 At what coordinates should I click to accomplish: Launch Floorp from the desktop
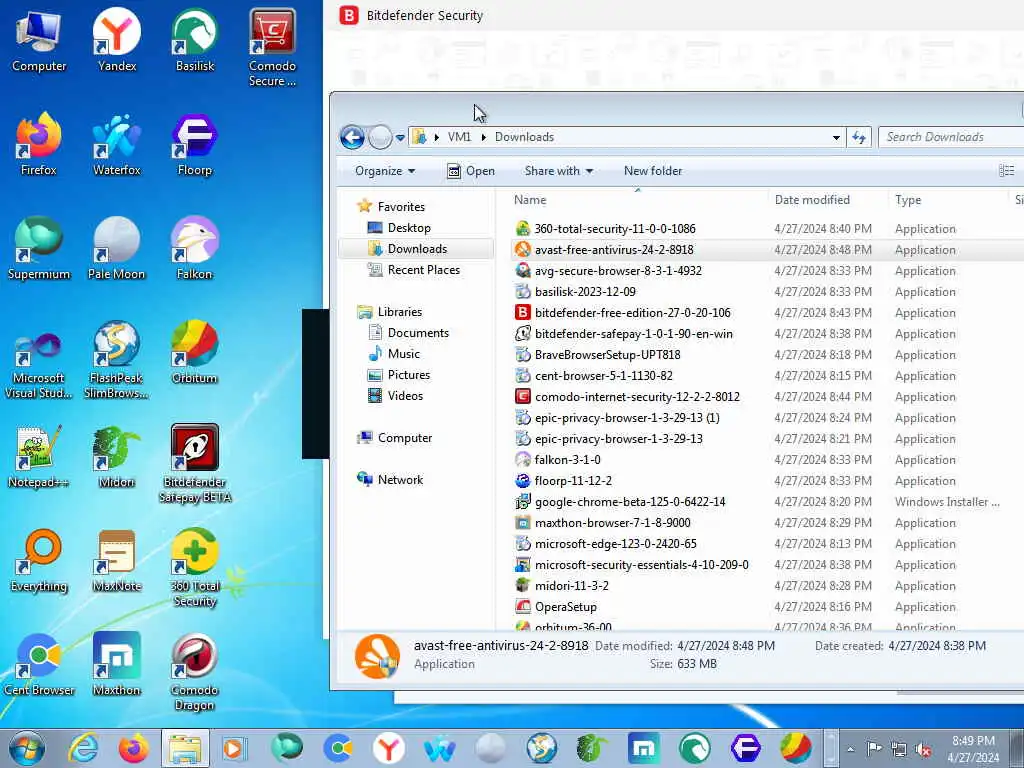[x=195, y=144]
